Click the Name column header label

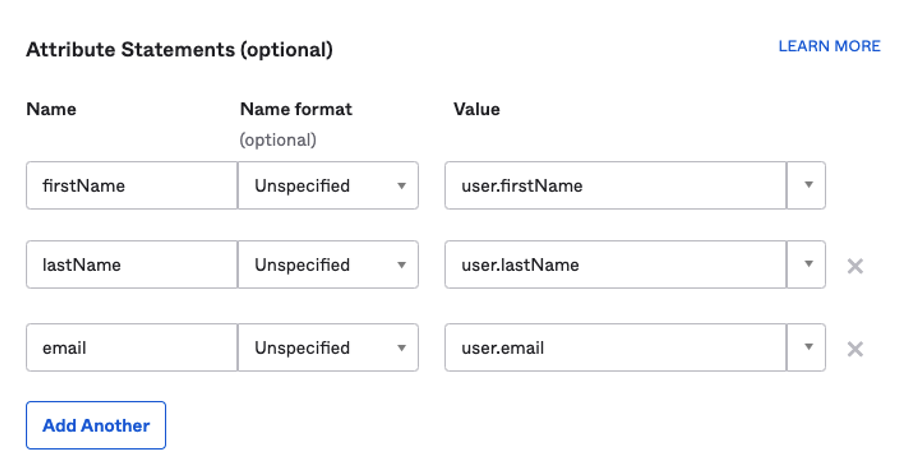(51, 109)
